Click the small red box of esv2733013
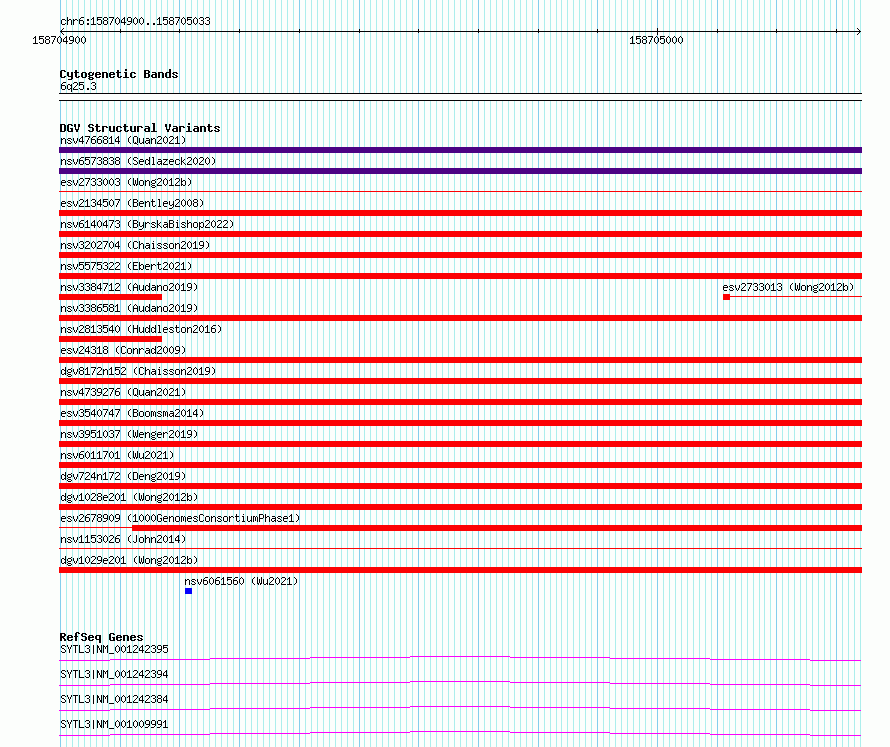The width and height of the screenshot is (890, 747). [x=726, y=297]
